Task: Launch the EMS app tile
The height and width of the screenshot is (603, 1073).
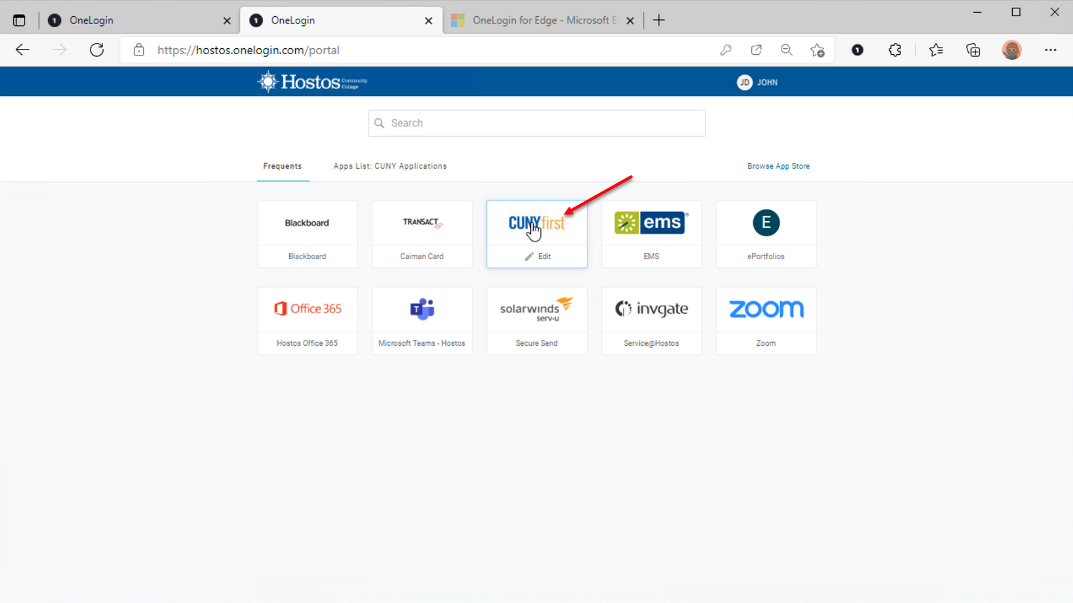Action: click(x=651, y=234)
